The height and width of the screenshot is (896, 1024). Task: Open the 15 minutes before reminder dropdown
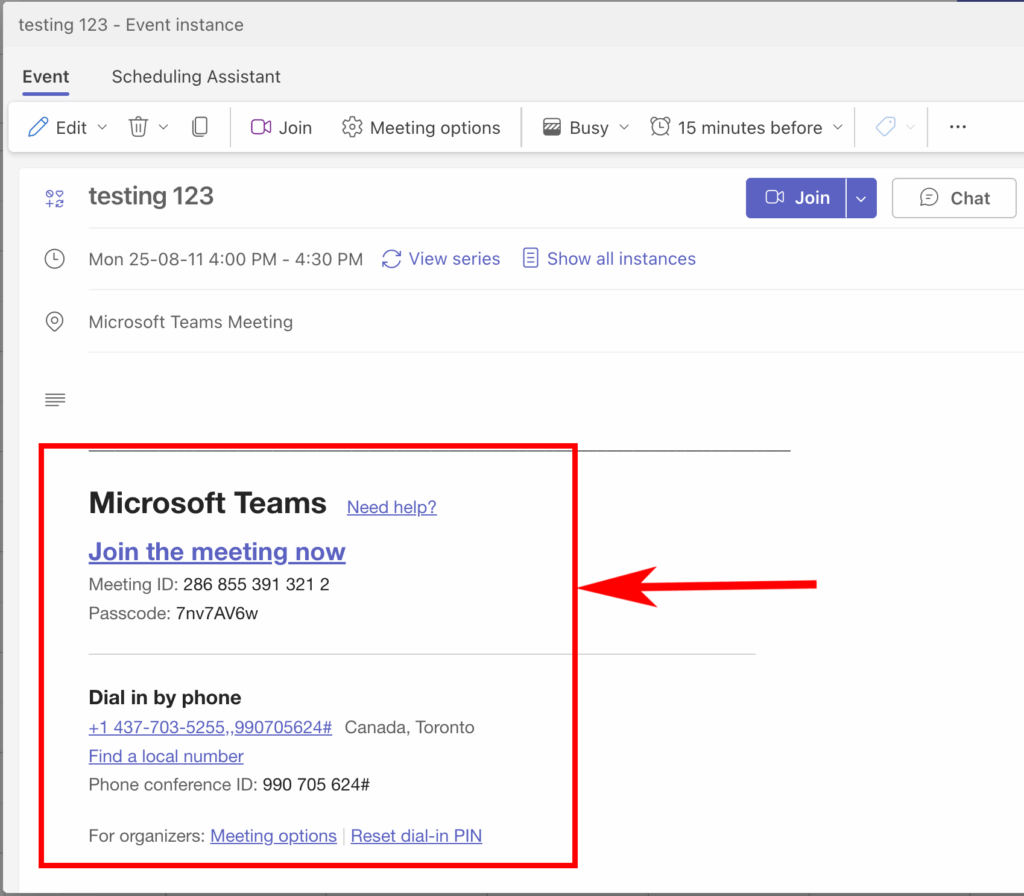(746, 127)
